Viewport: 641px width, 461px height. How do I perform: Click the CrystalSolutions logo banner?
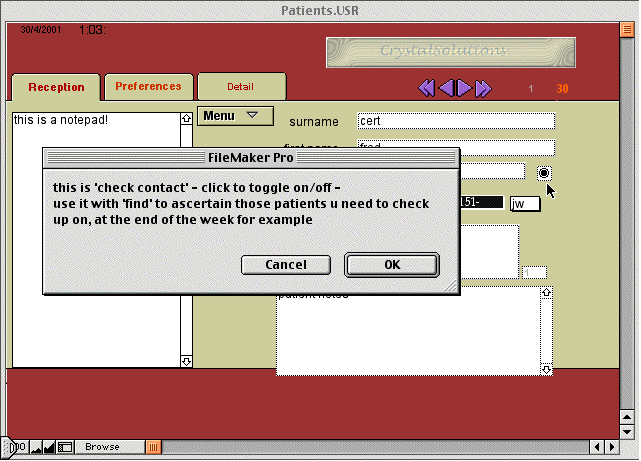tap(451, 52)
